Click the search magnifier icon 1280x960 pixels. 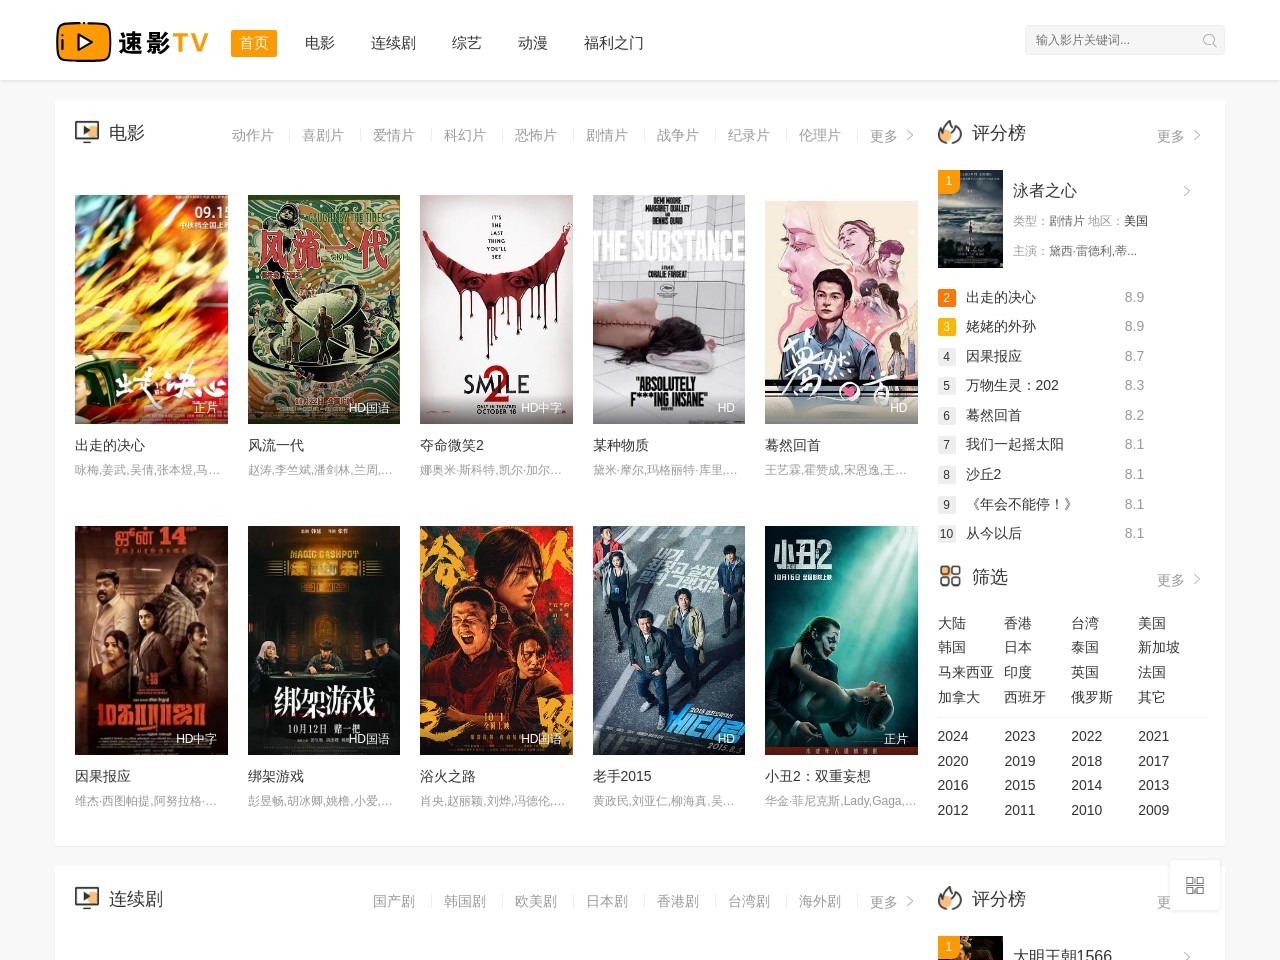[1209, 41]
